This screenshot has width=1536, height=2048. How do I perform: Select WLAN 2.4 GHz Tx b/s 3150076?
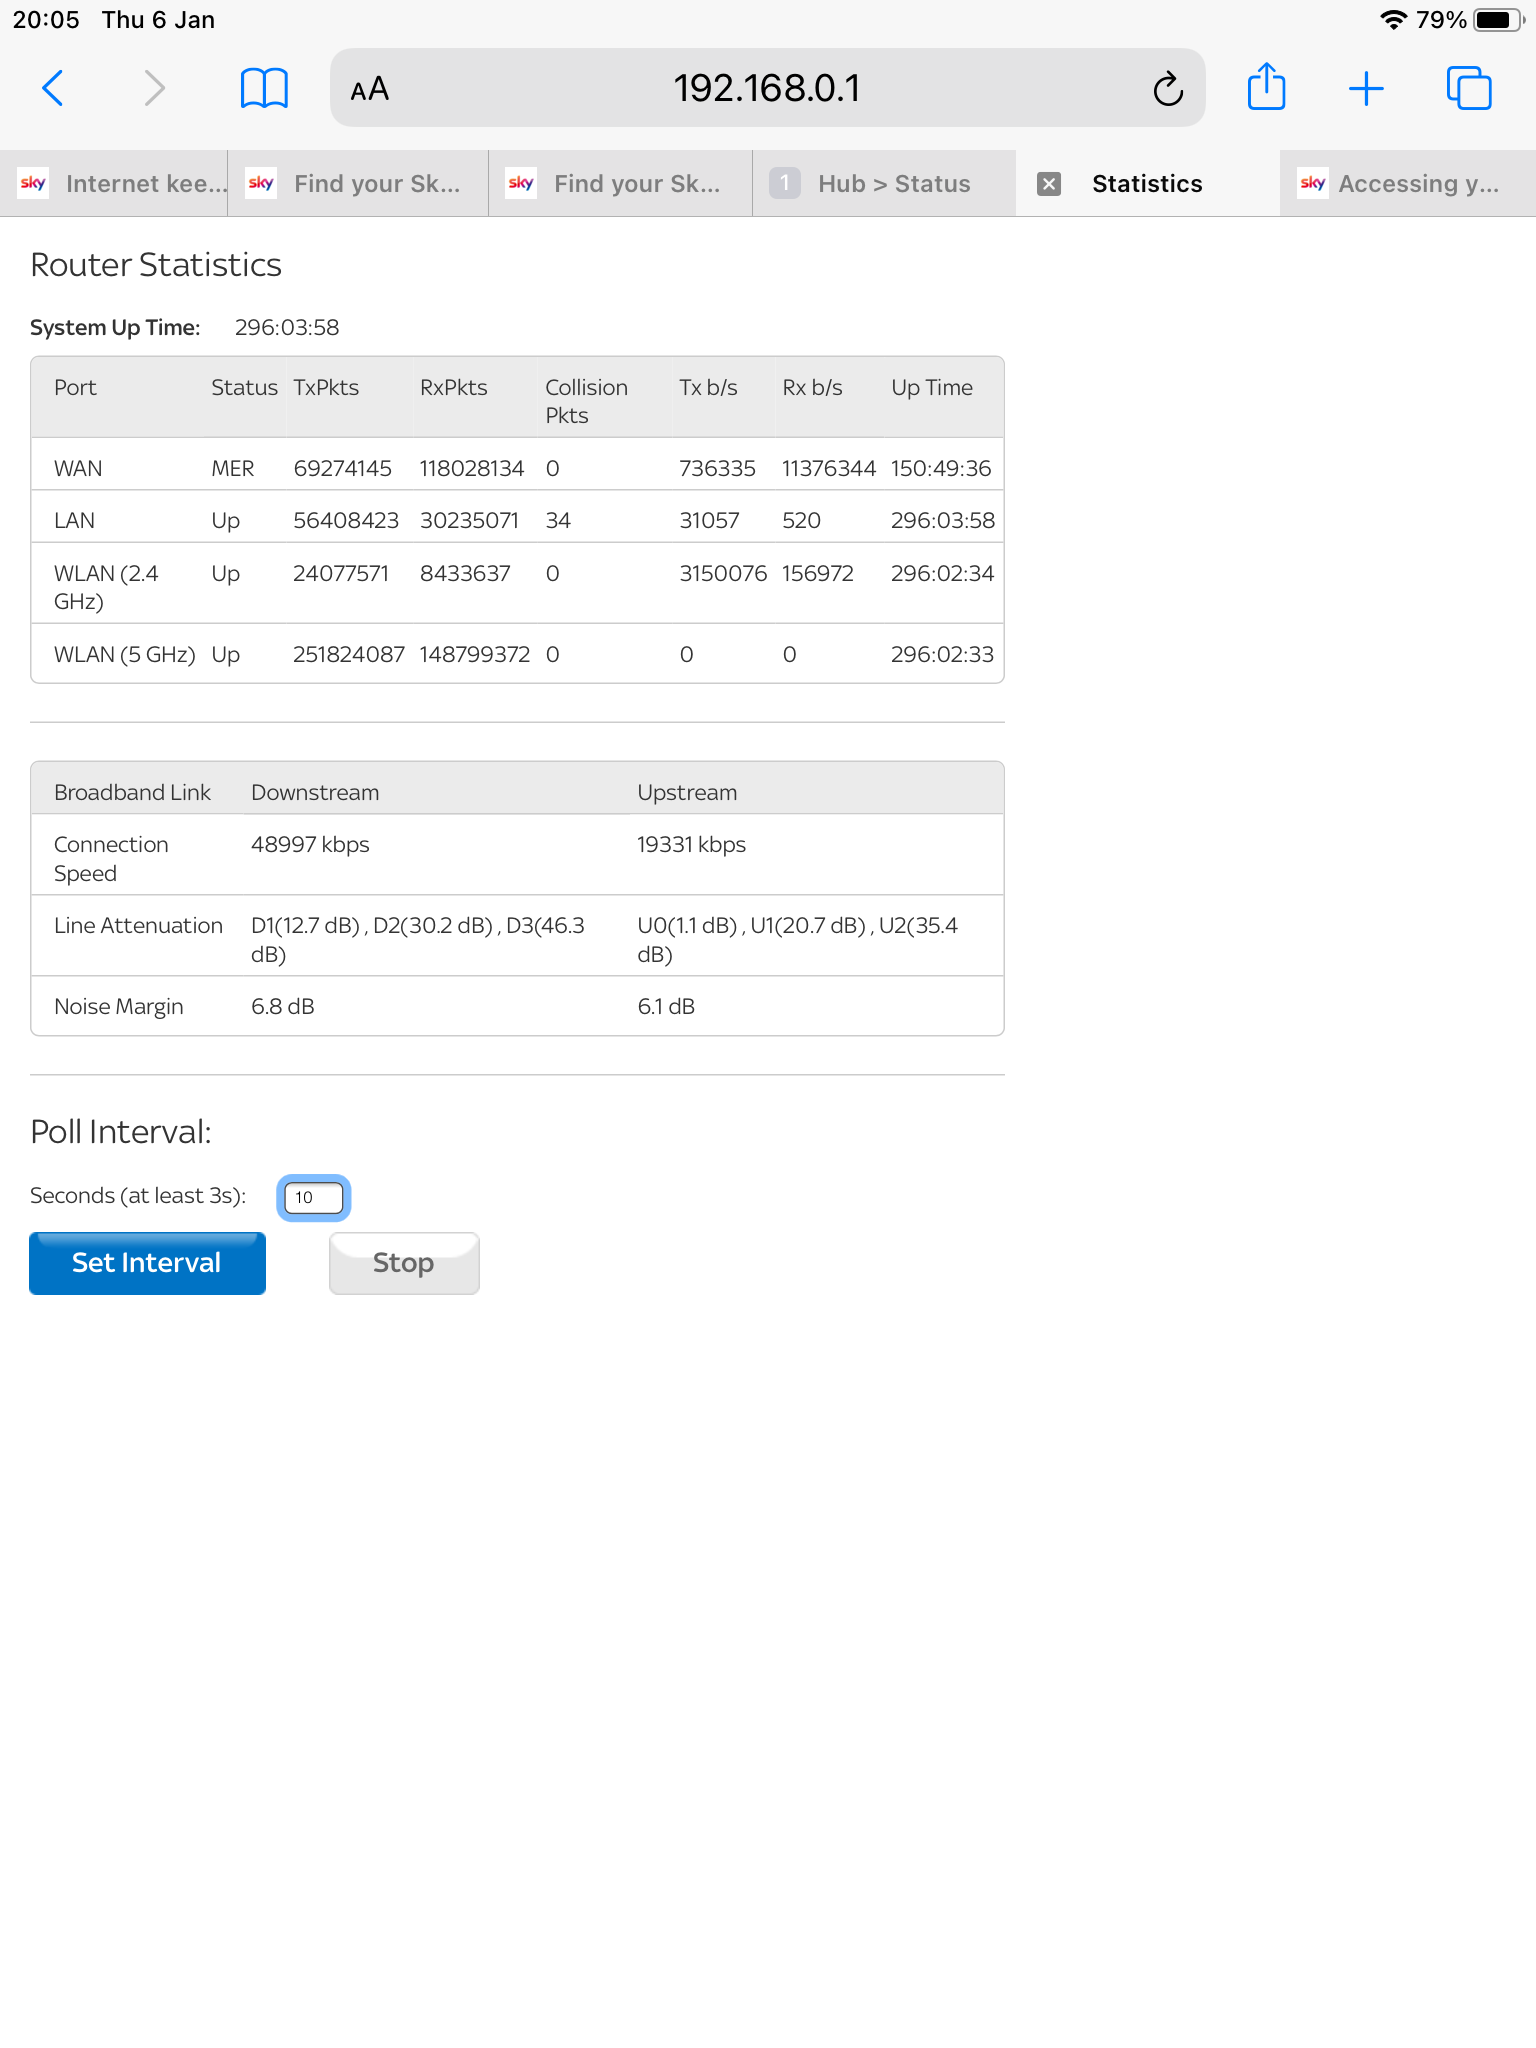click(723, 574)
